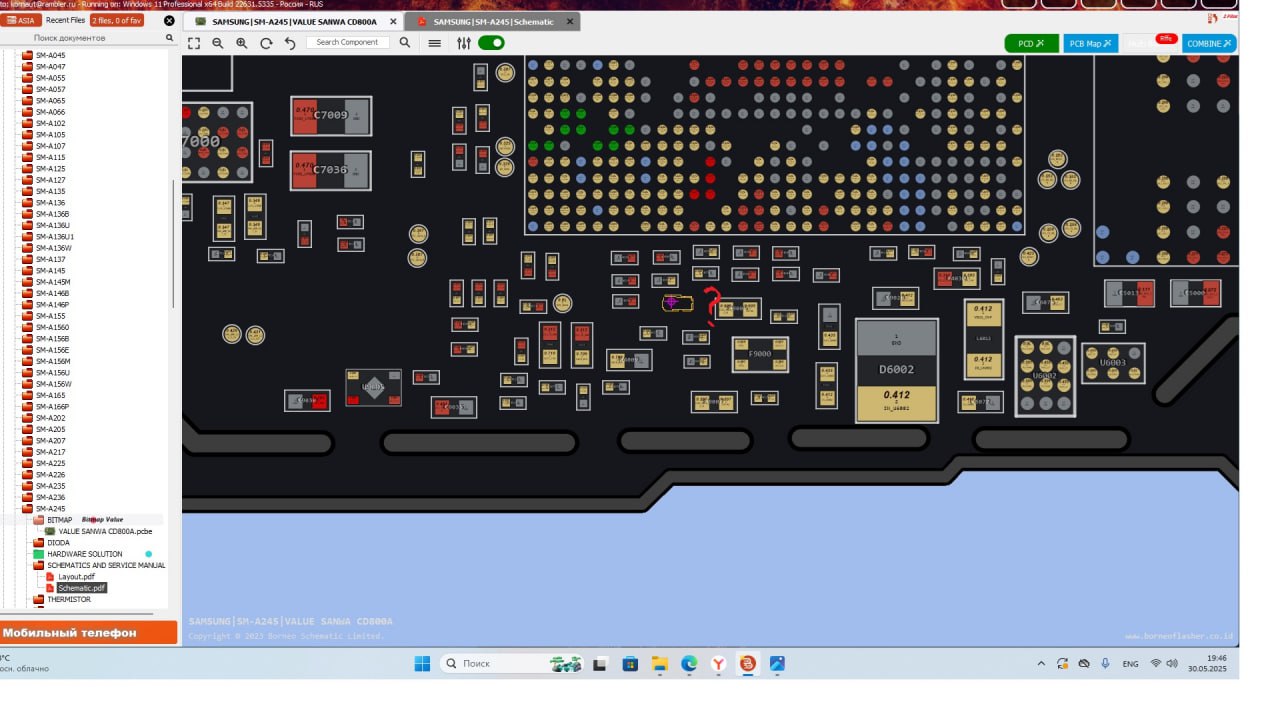This screenshot has width=1280, height=720.
Task: Open Layout.pdf file
Action: coord(70,577)
